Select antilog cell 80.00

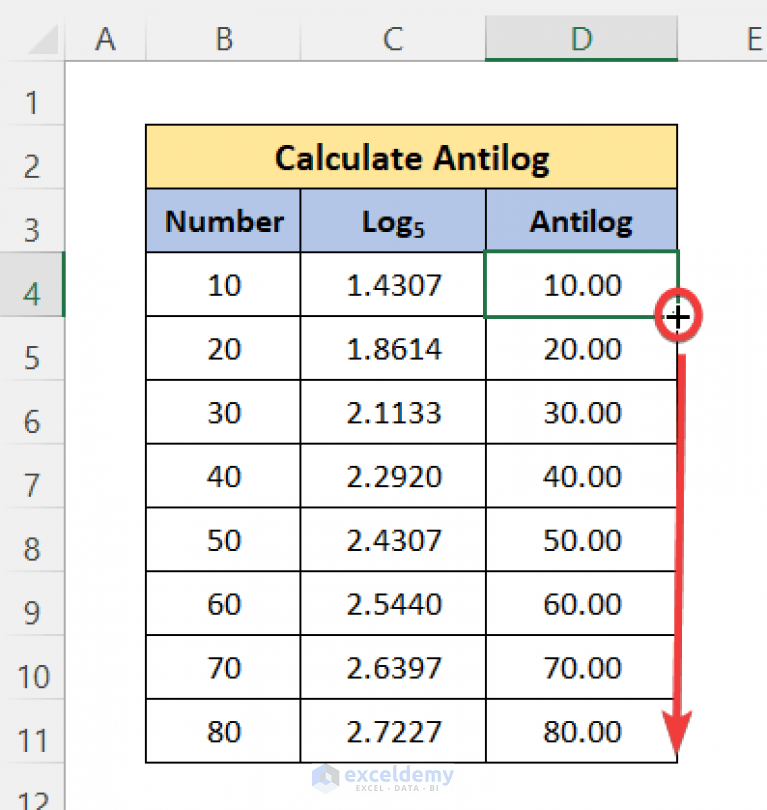coord(582,731)
